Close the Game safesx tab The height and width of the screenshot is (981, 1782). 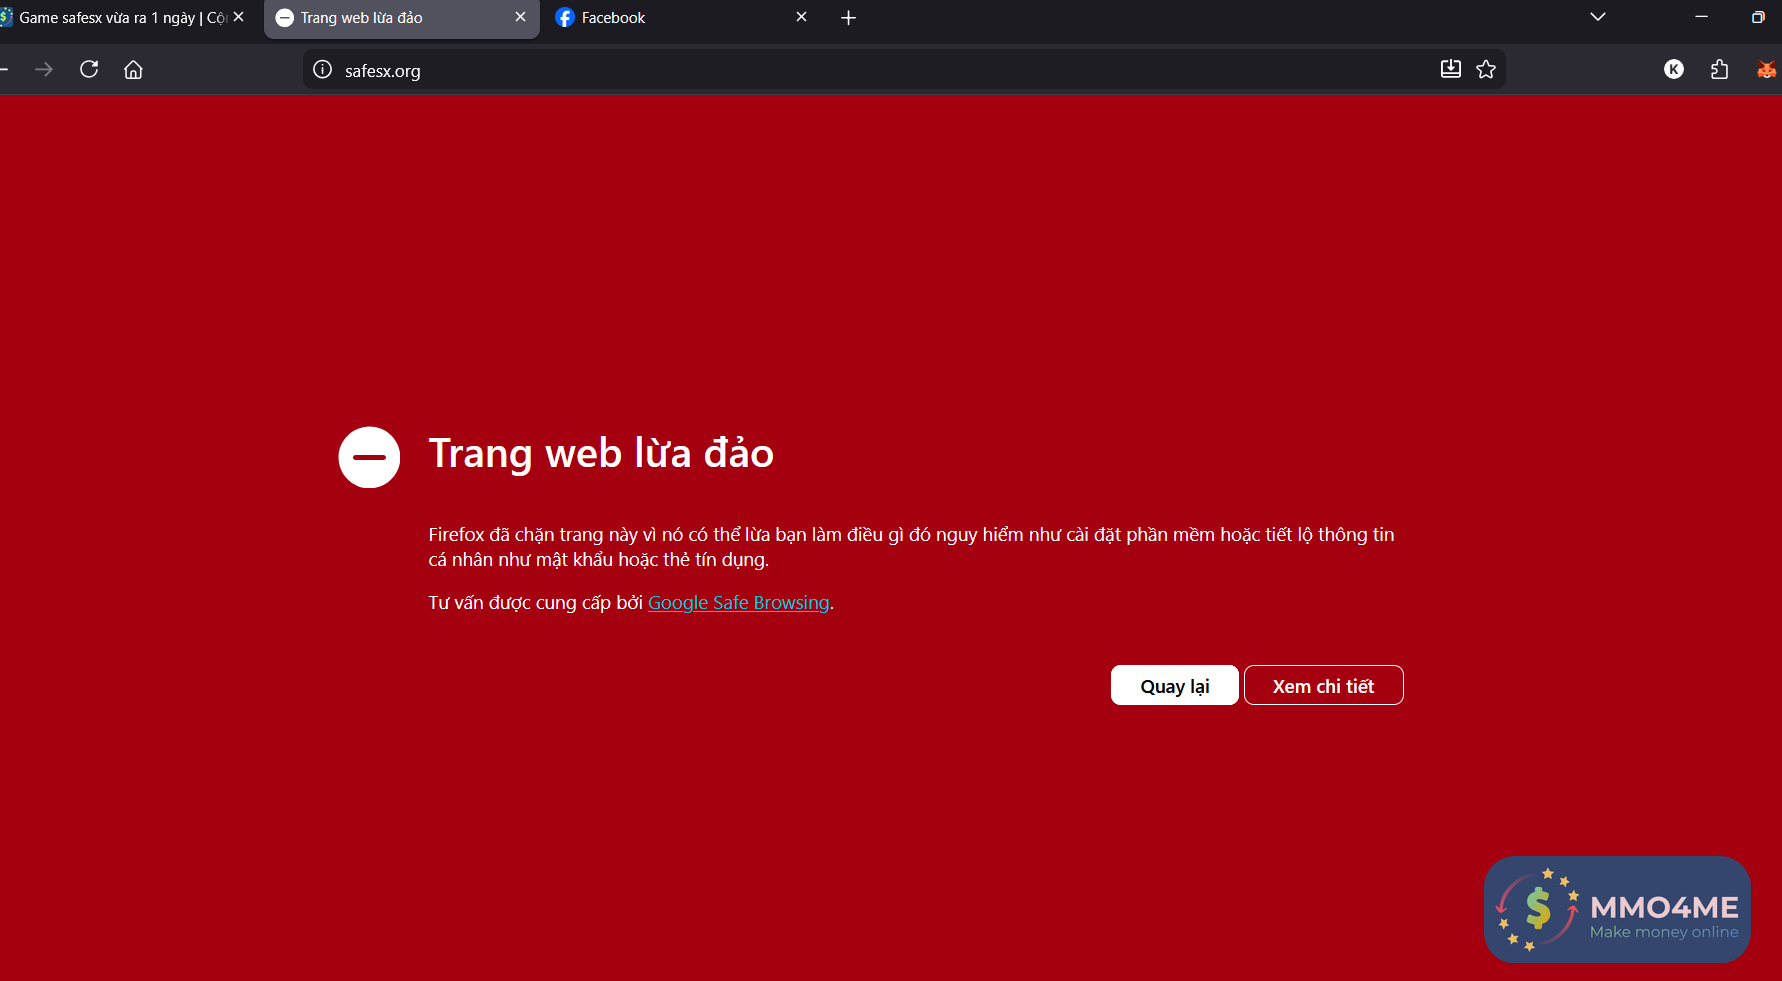point(239,17)
